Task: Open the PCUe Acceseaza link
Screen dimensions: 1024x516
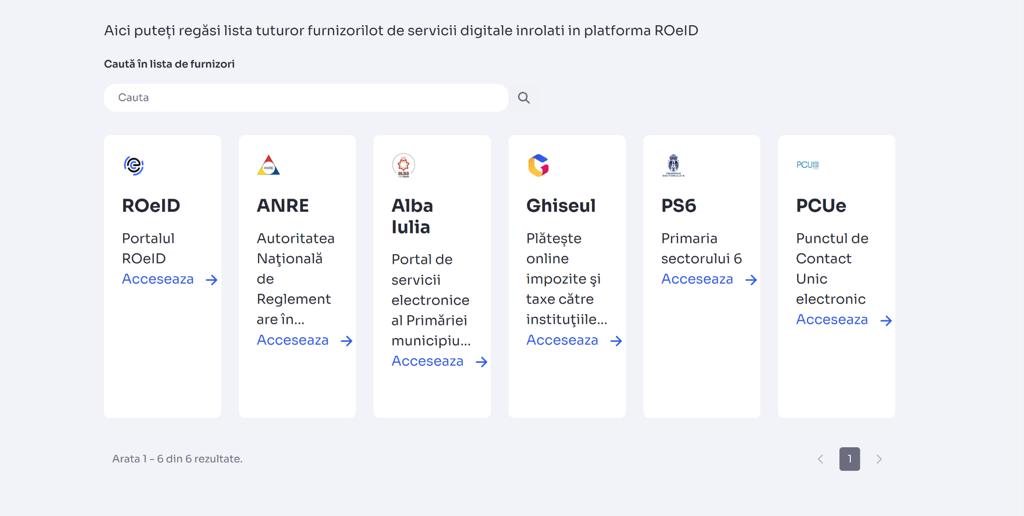Action: (x=832, y=319)
